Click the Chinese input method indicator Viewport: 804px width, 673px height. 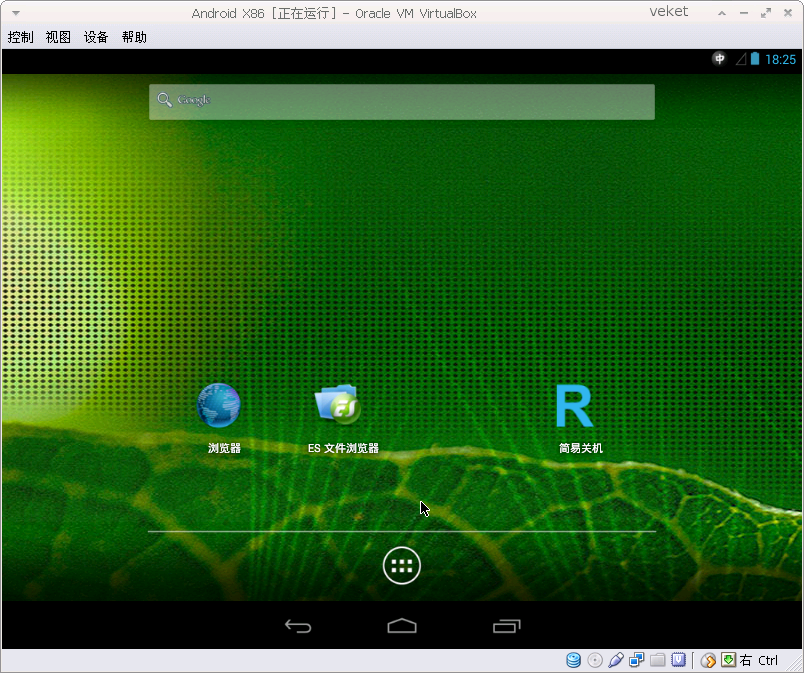[x=719, y=59]
